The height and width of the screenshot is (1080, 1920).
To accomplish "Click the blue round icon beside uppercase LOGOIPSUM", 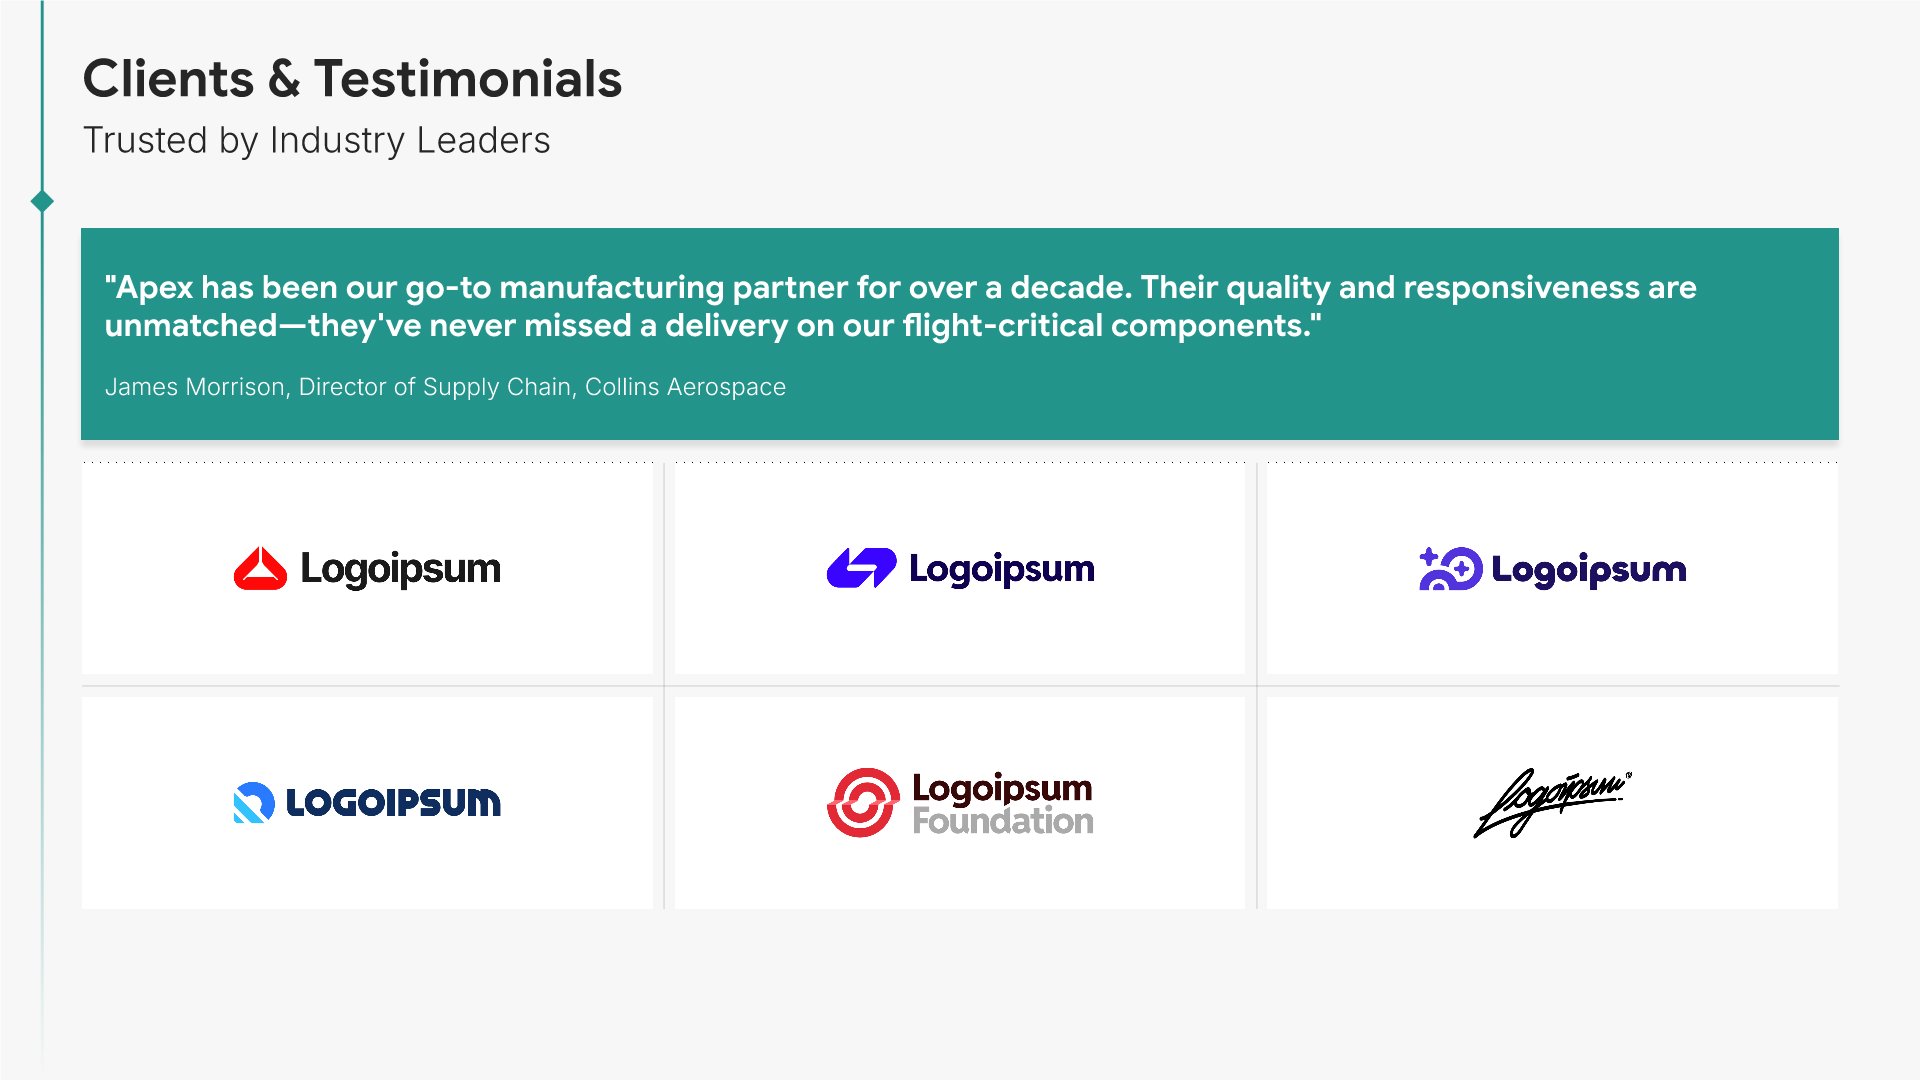I will pyautogui.click(x=253, y=802).
